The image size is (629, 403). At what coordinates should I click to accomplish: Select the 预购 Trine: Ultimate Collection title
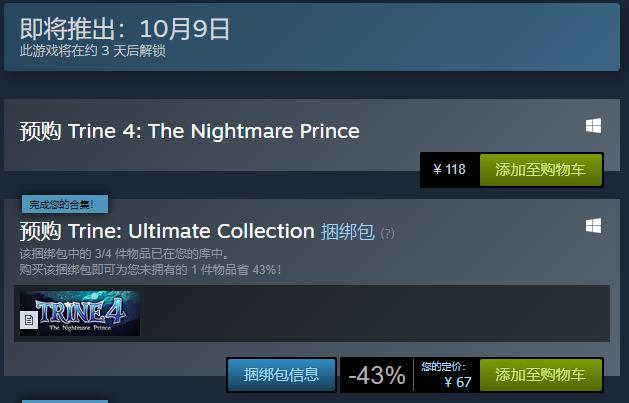167,231
